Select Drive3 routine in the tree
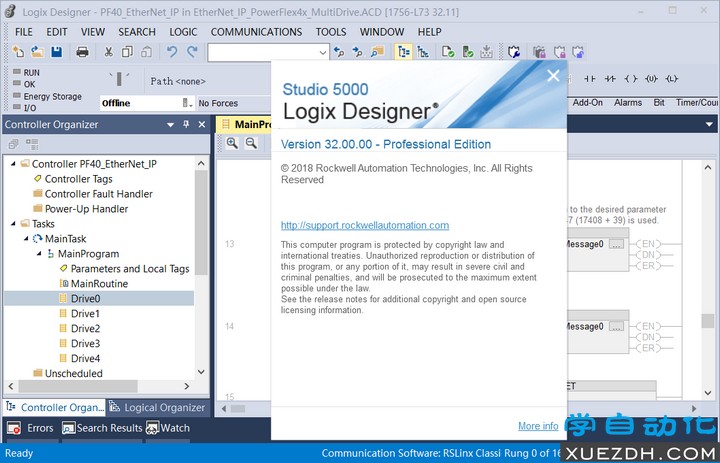This screenshot has width=720, height=463. pos(85,343)
